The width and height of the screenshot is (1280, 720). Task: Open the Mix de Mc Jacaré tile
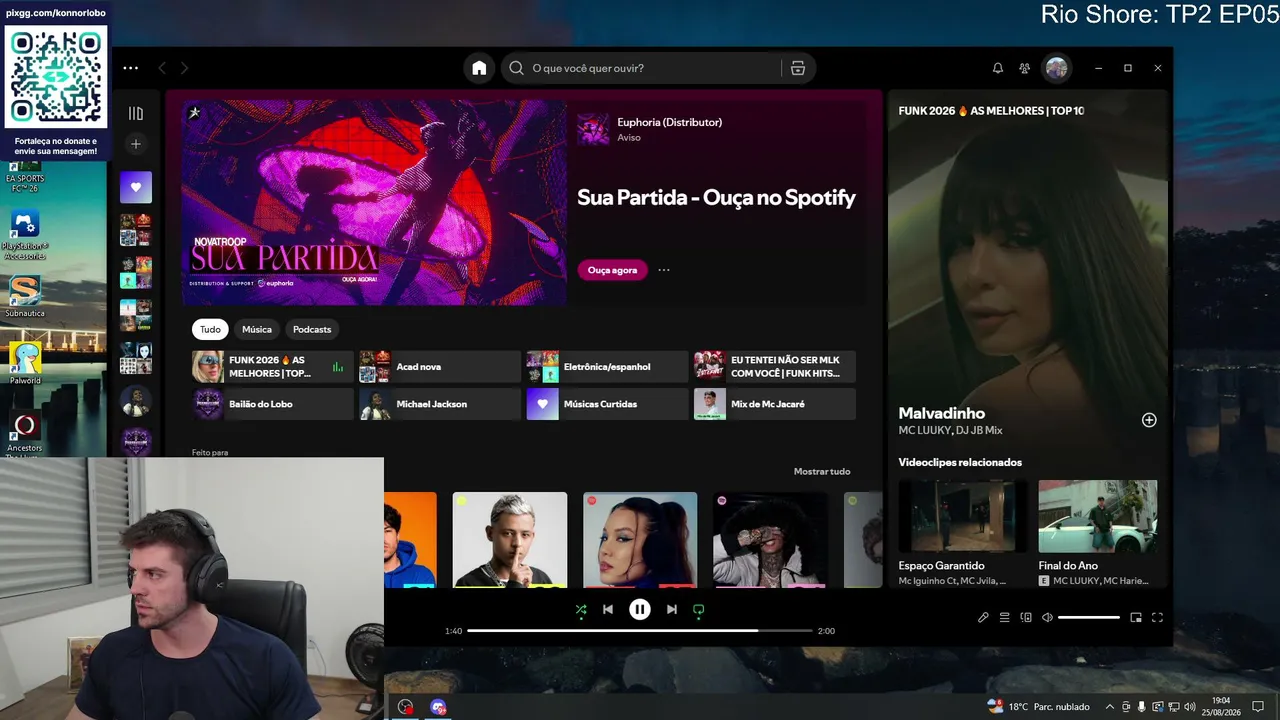point(775,404)
